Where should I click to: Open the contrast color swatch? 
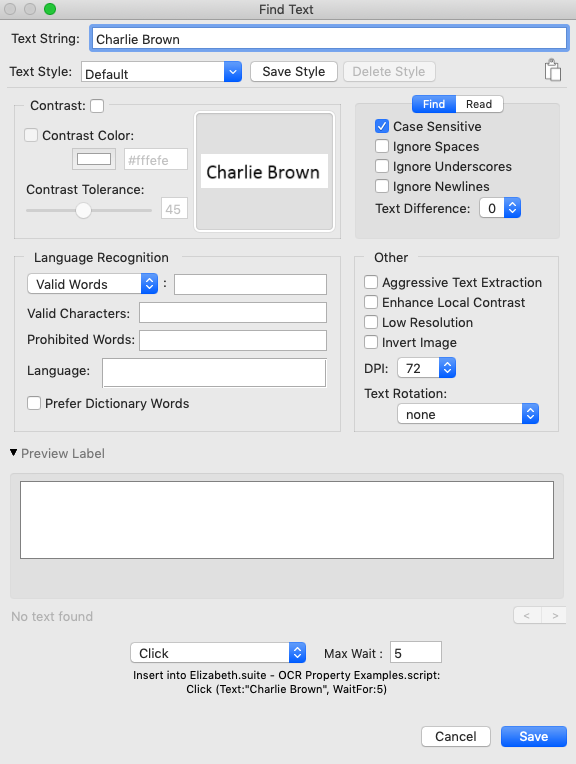94,159
